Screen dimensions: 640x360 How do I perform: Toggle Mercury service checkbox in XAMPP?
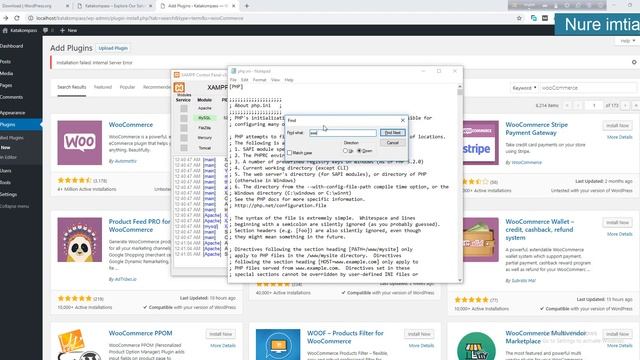[184, 138]
